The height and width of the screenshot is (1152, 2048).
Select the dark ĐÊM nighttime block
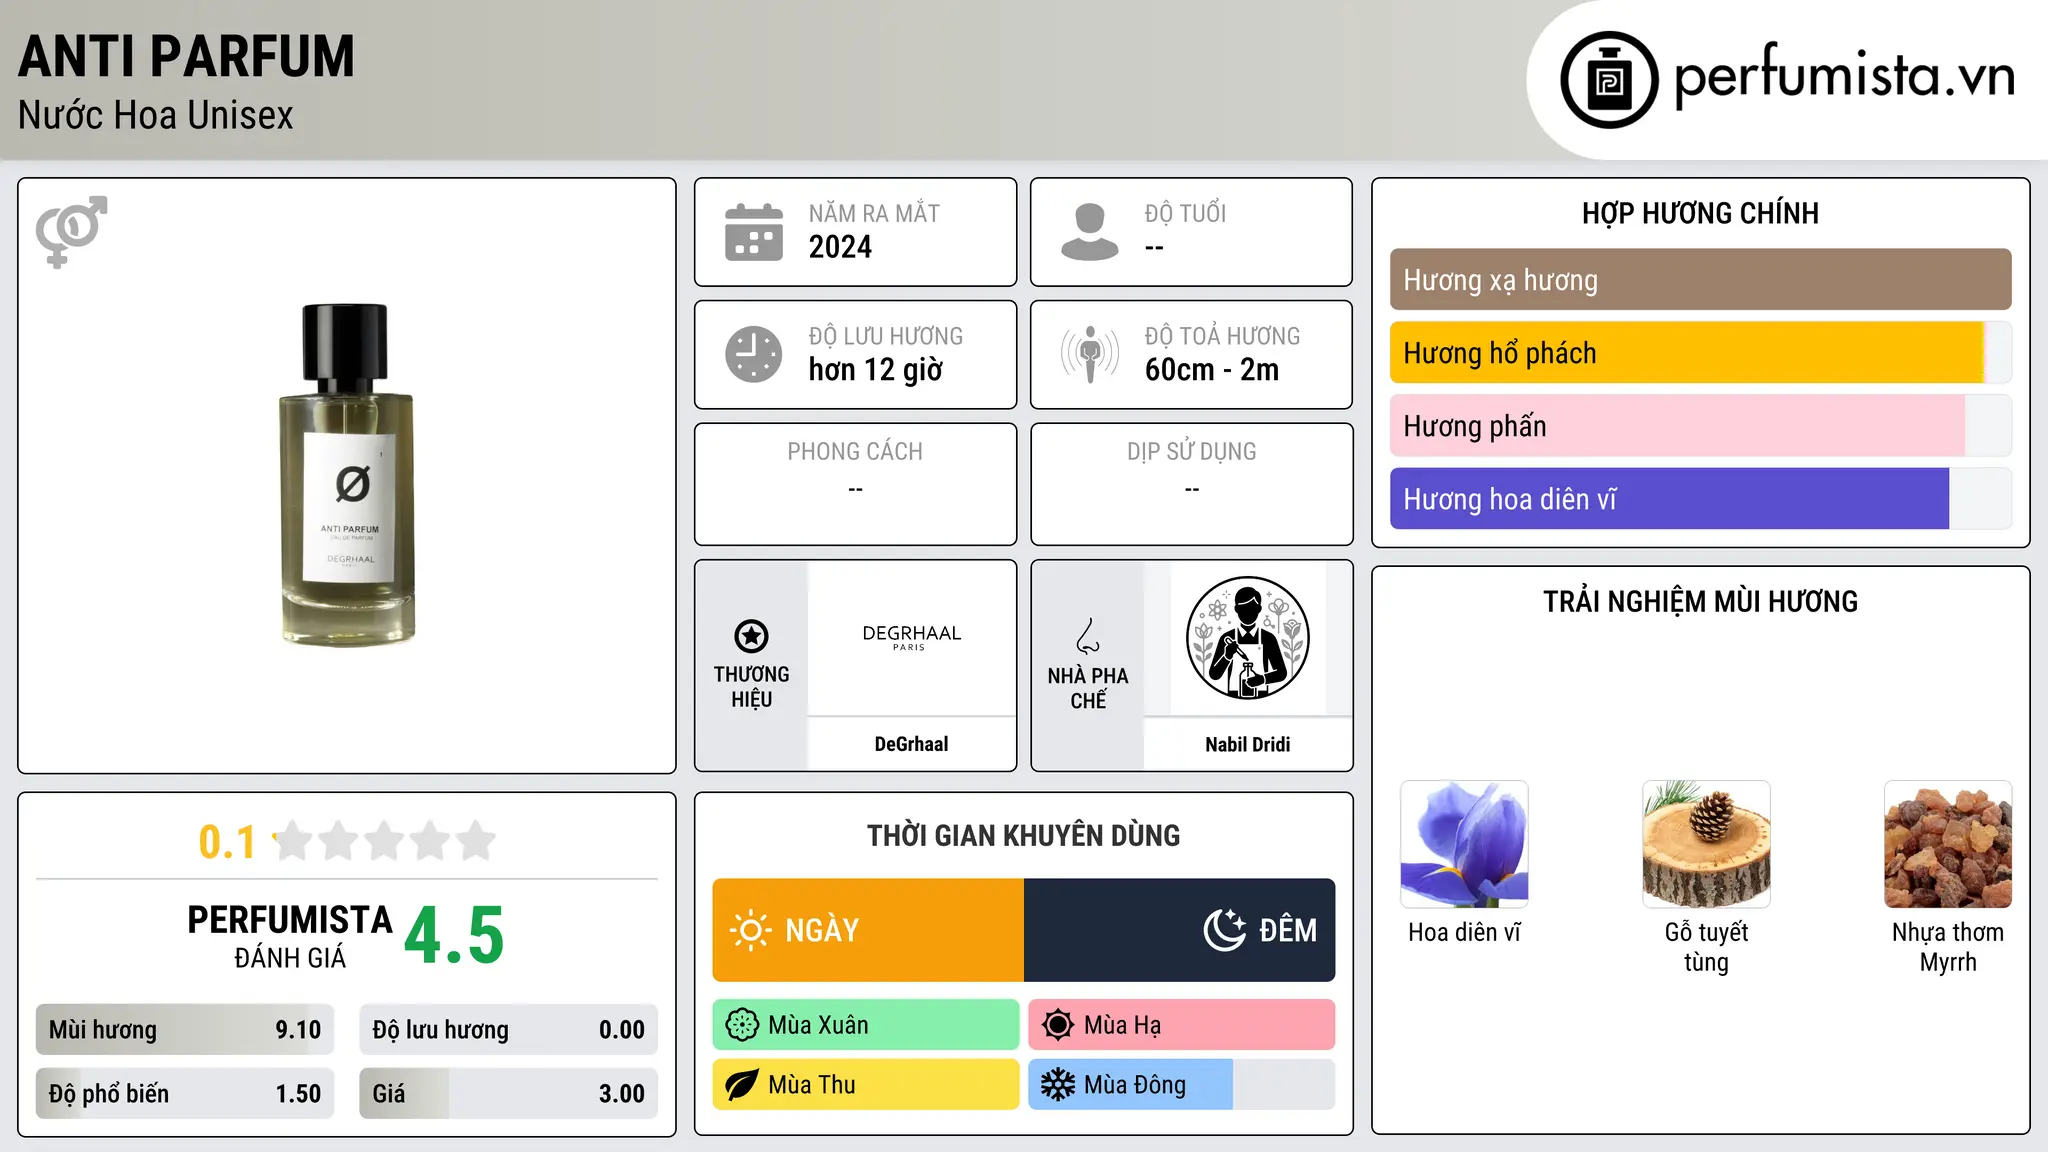point(1180,930)
